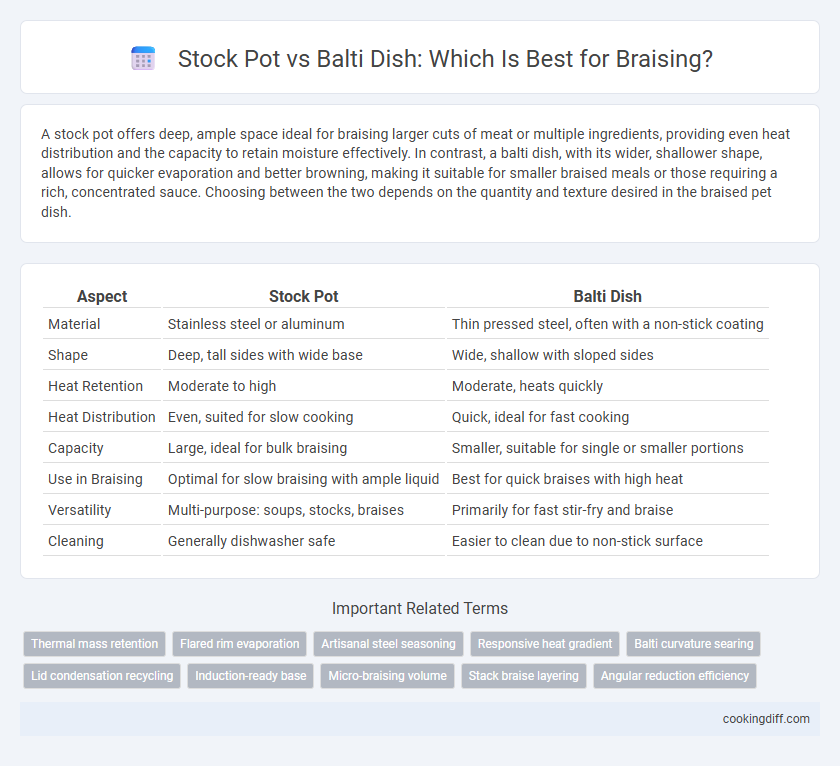
Task: Open the Micro-braising volume tag
Action: (387, 676)
